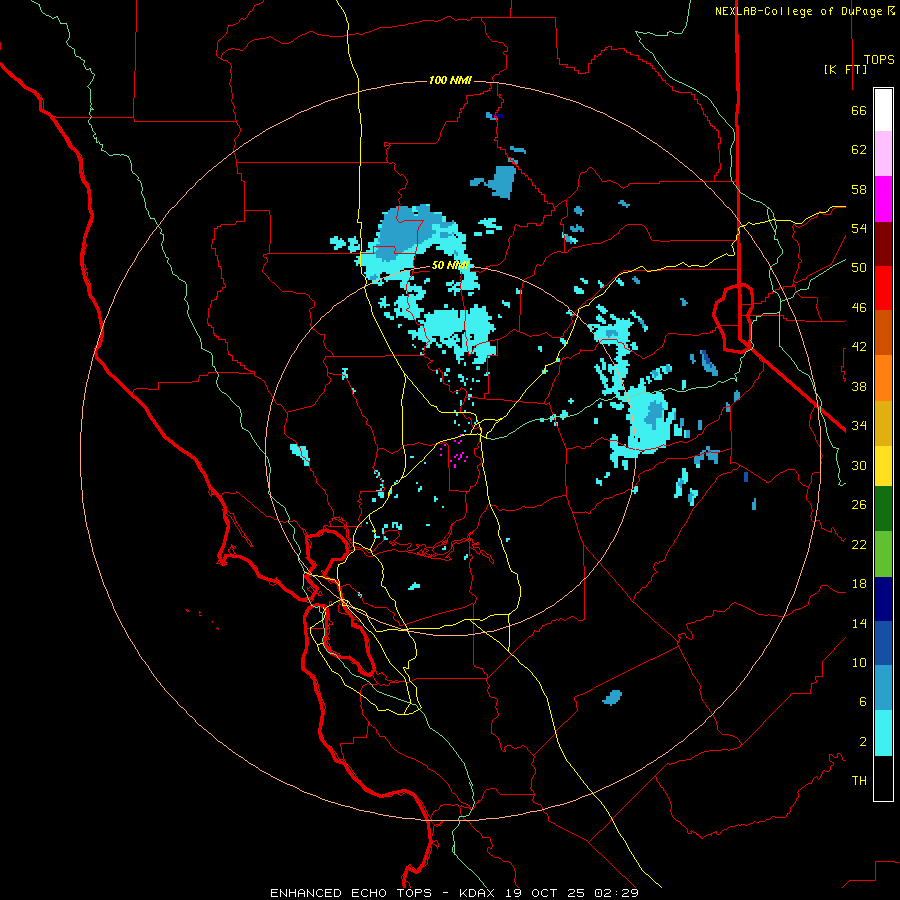900x900 pixels.
Task: Click legend value "22"
Action: (x=859, y=544)
